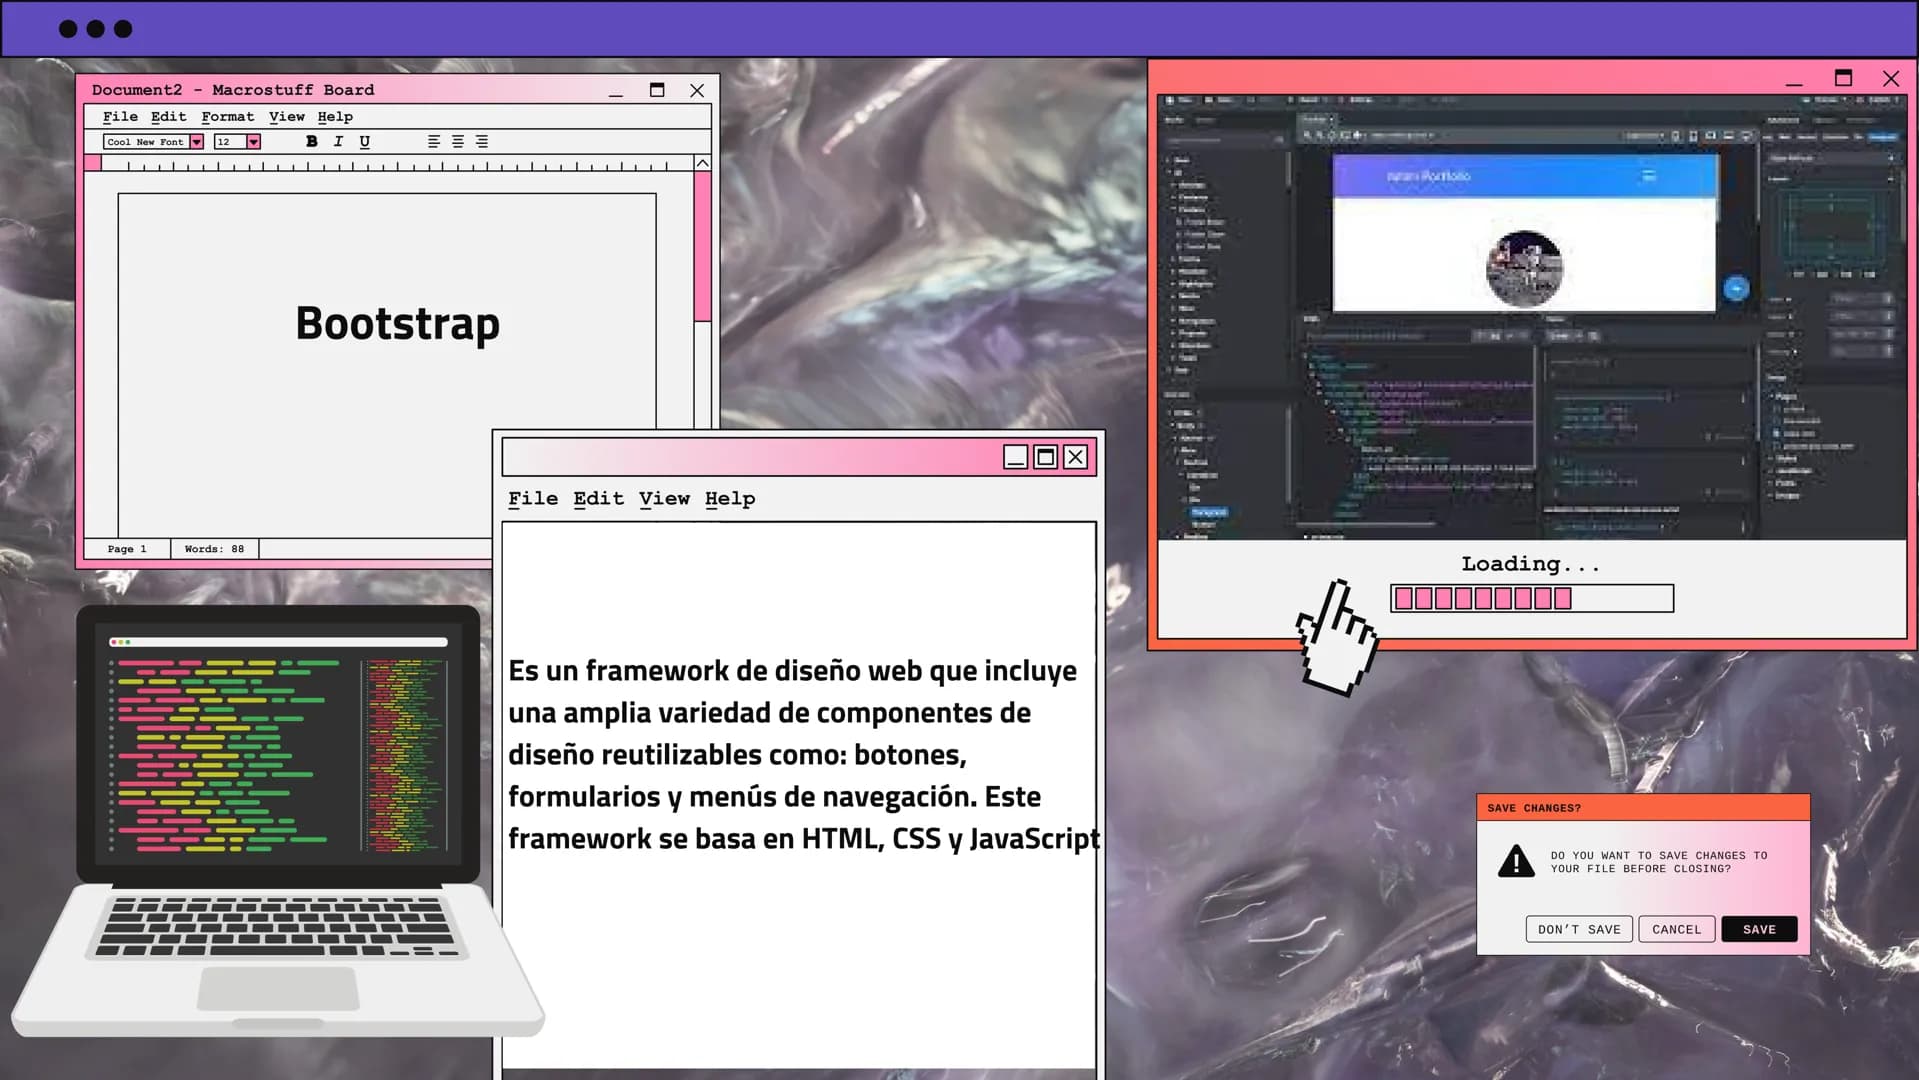
Task: Minimize the Loading window
Action: pyautogui.click(x=1794, y=79)
